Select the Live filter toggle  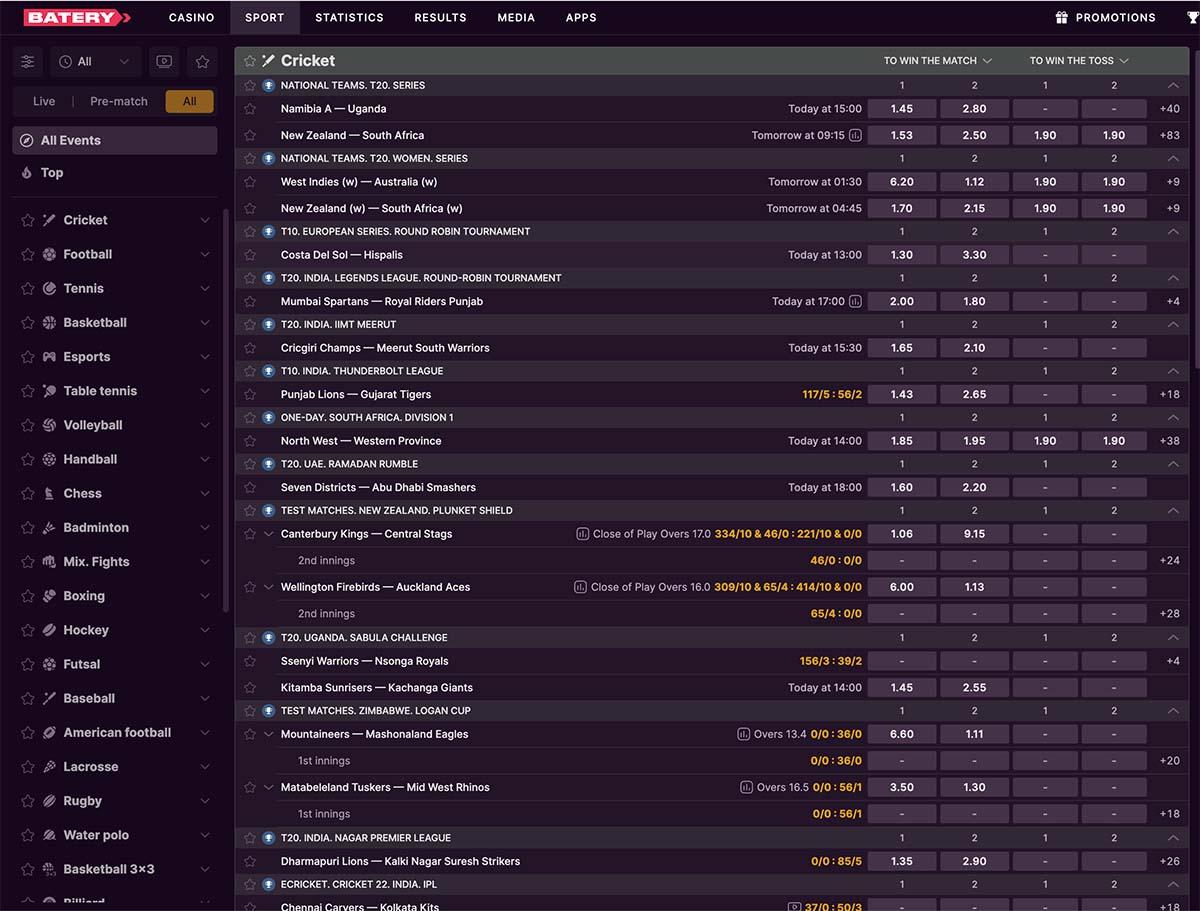[44, 101]
